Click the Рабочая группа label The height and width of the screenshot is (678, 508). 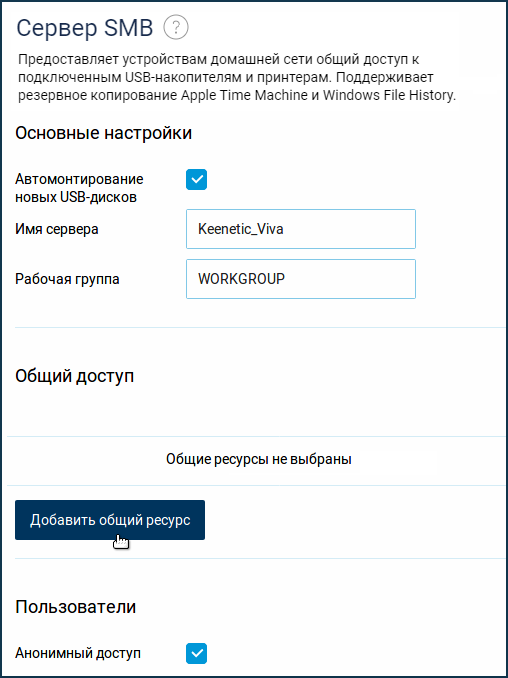67,279
